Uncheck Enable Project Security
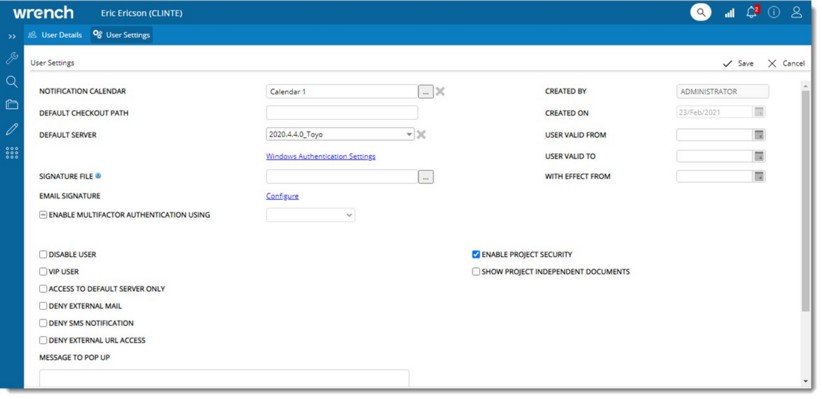 pyautogui.click(x=476, y=254)
